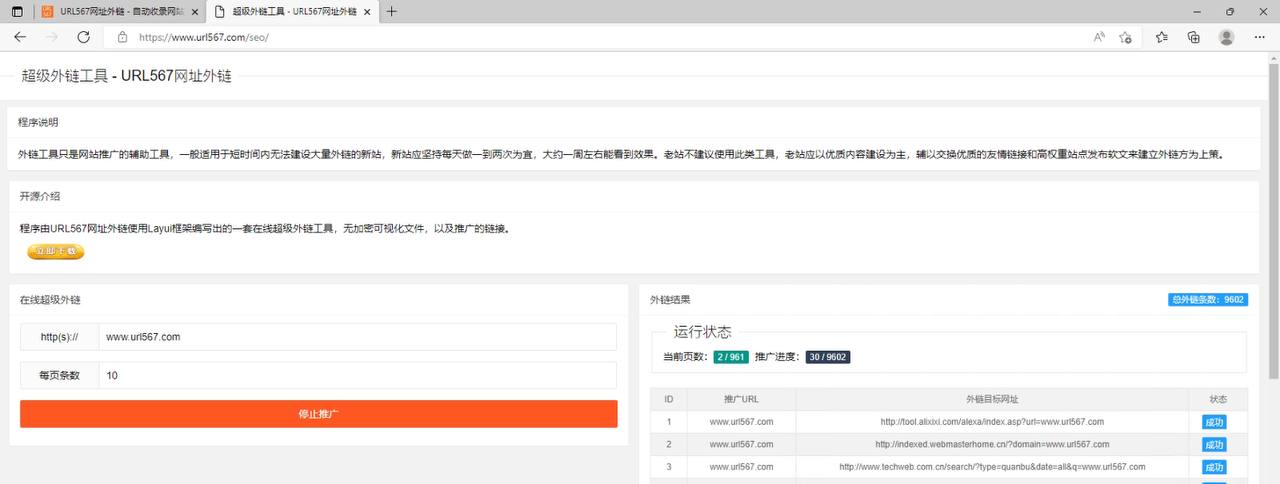The width and height of the screenshot is (1280, 484).
Task: Click the tool.alixixi.com target URL cell
Action: pyautogui.click(x=992, y=422)
